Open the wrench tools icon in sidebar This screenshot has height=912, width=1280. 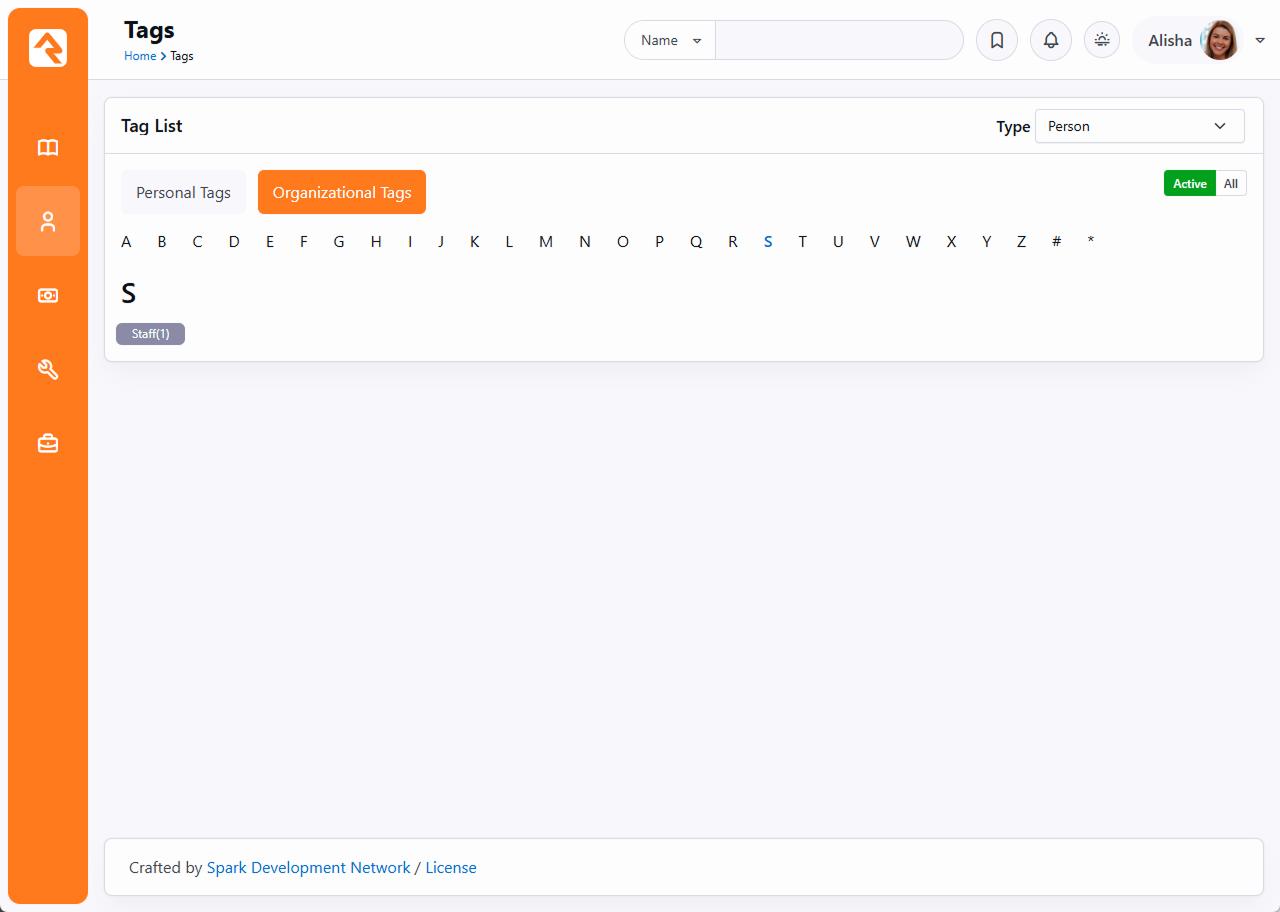point(48,369)
